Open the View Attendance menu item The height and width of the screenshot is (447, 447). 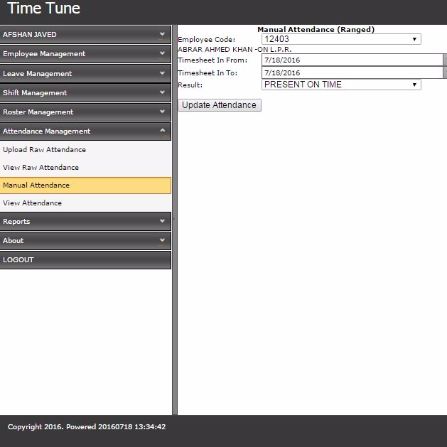click(85, 203)
